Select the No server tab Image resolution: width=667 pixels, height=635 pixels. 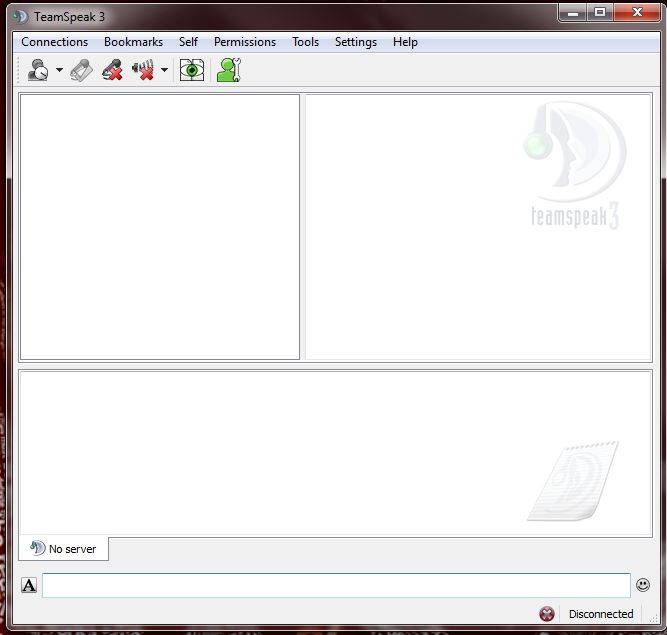[63, 549]
